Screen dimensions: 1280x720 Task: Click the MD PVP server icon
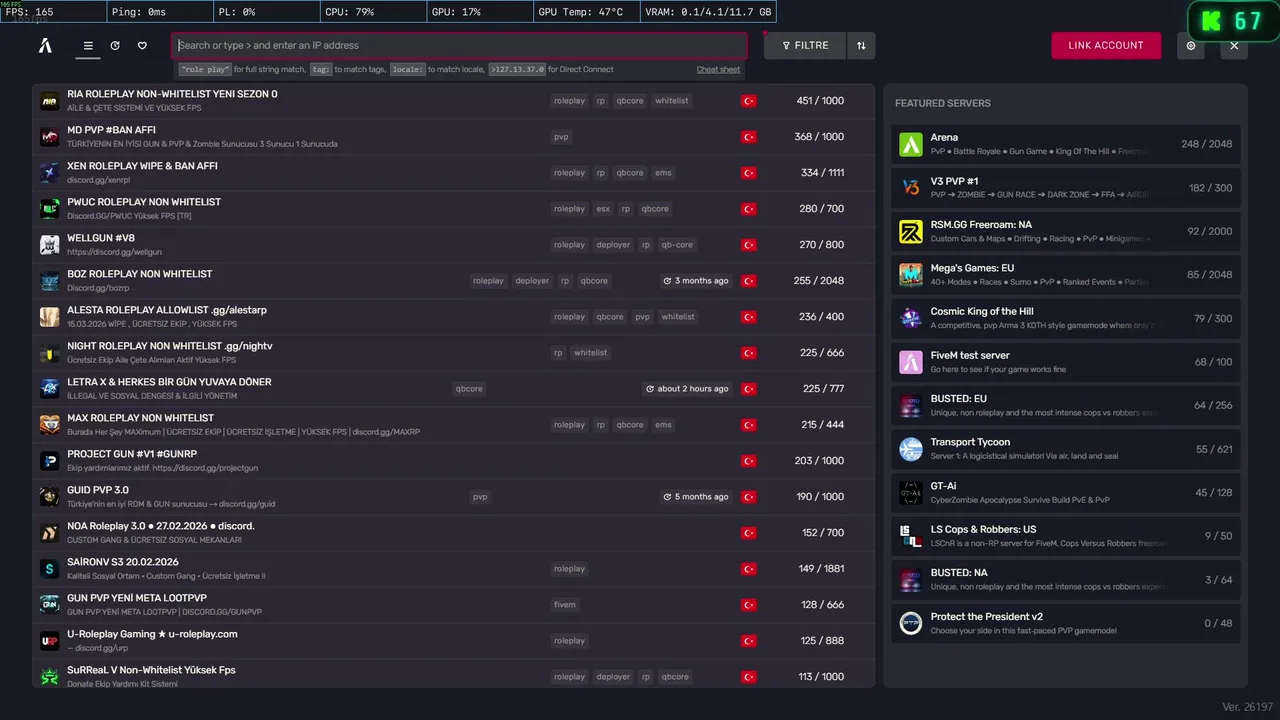tap(50, 137)
